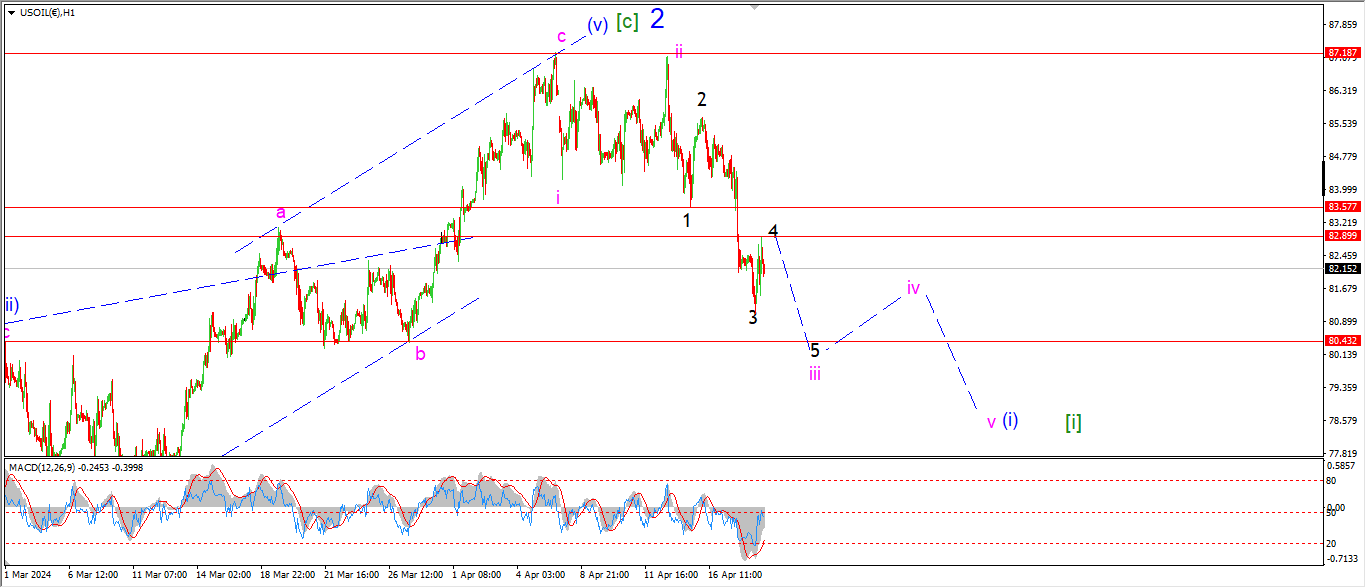Select the blue (v) label near the top
The height and width of the screenshot is (588, 1366).
click(597, 25)
